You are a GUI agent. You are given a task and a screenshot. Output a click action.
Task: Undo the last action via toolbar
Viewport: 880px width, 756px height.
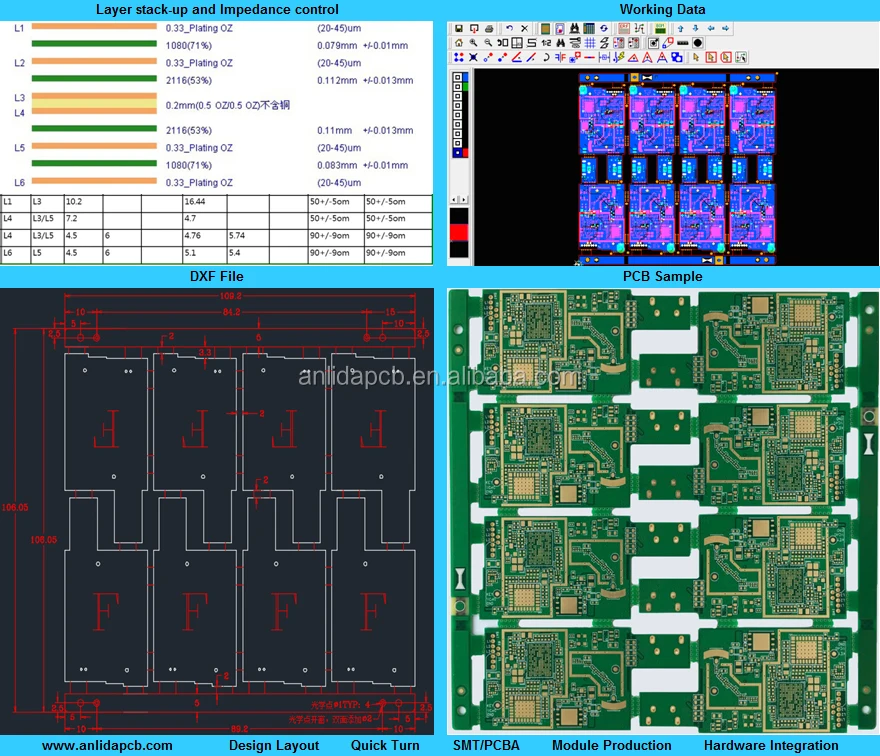pos(509,28)
